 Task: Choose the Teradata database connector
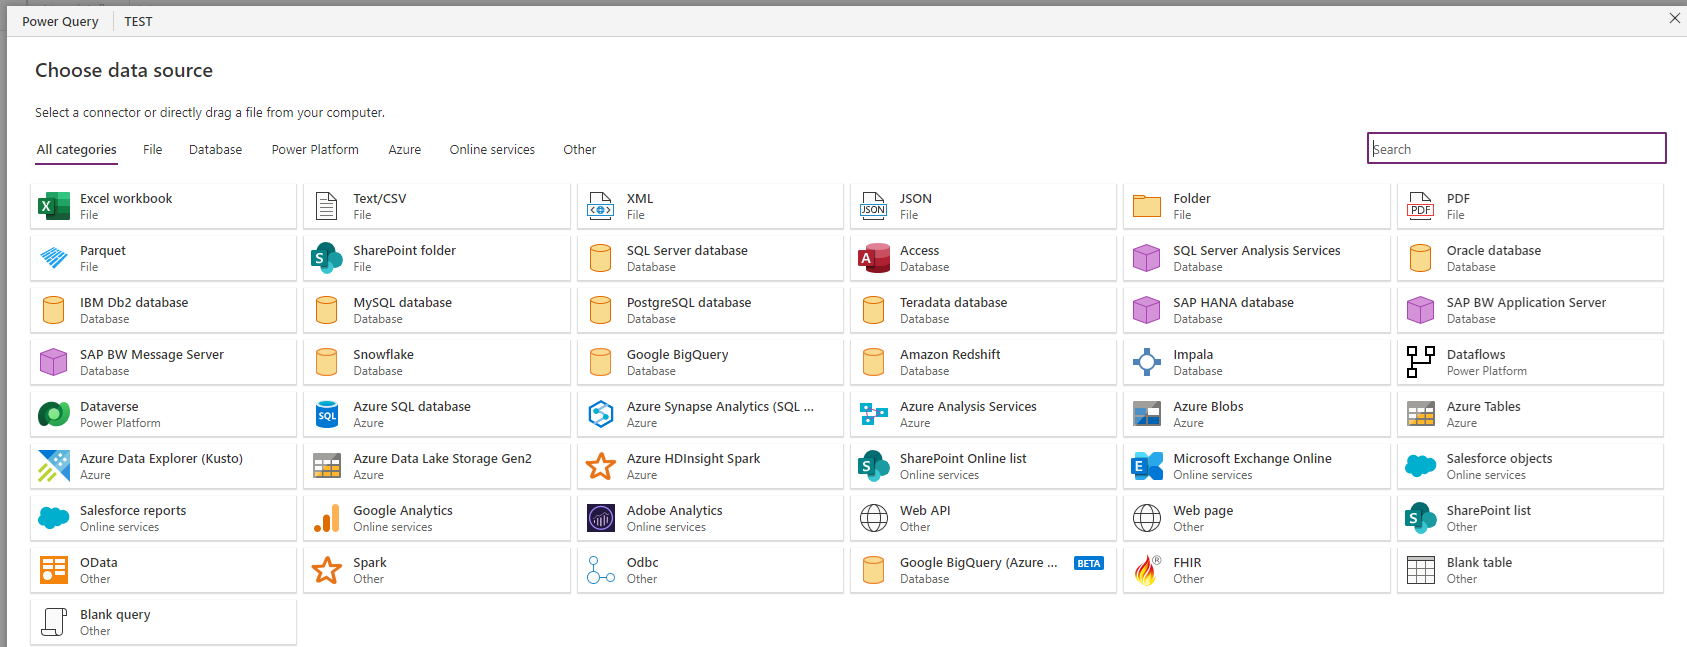coord(983,310)
